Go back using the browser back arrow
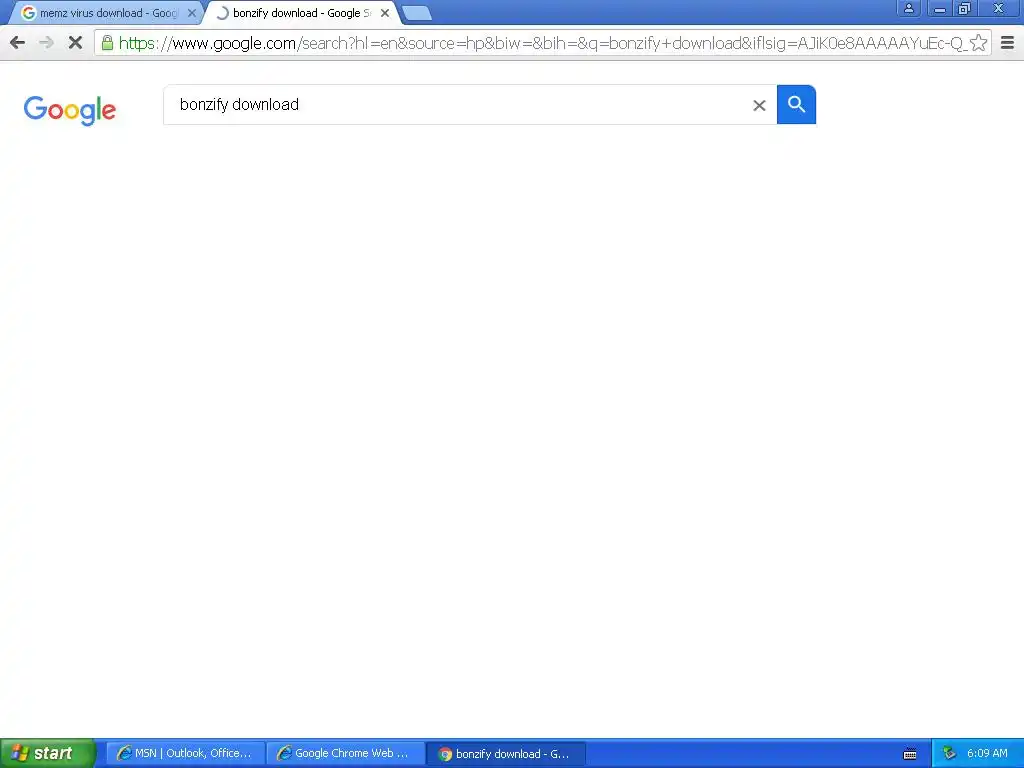 (18, 43)
